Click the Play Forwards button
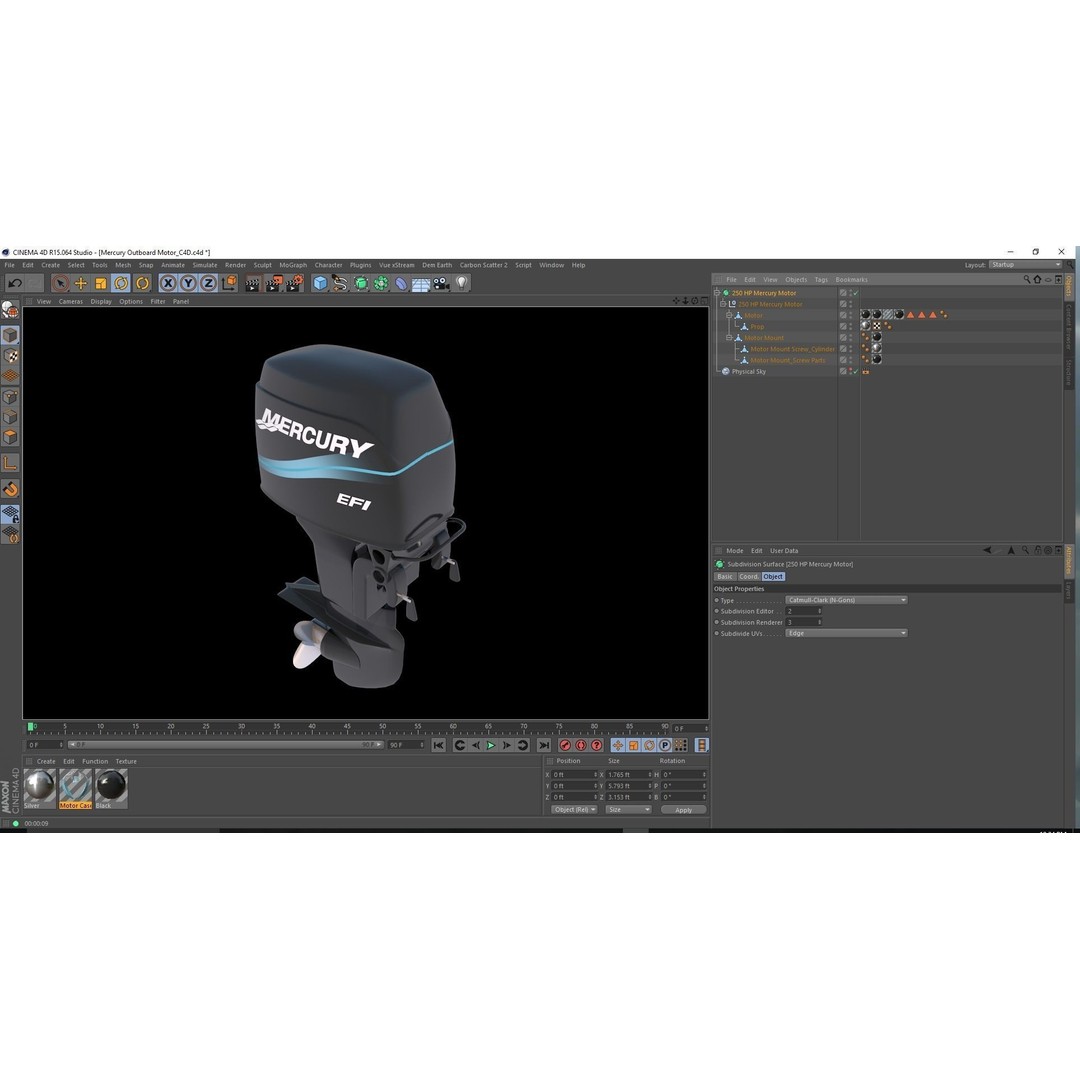 coord(491,745)
